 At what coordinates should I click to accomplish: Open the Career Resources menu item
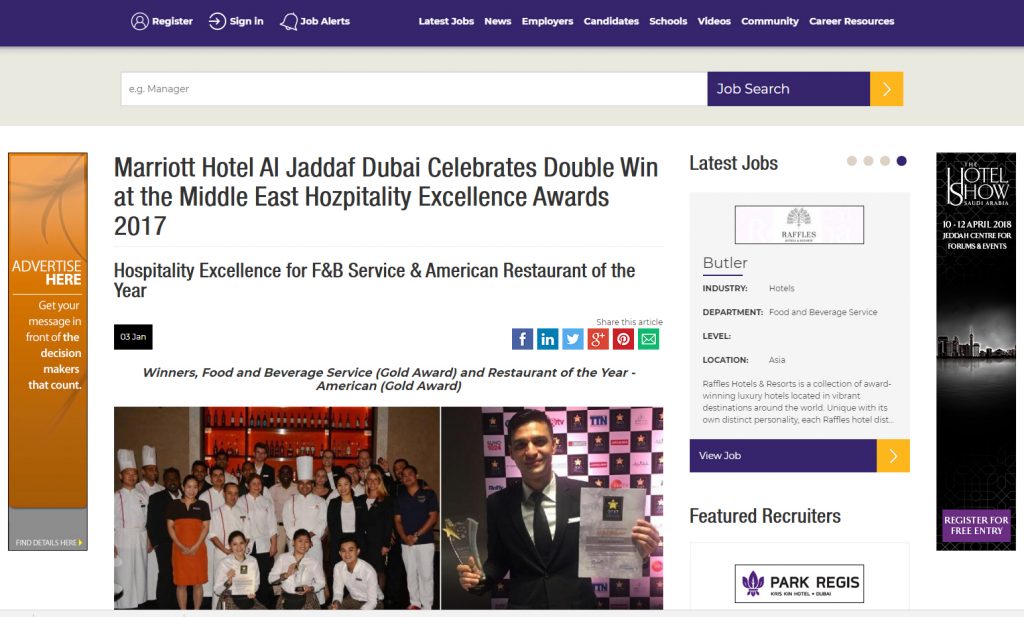[x=852, y=22]
